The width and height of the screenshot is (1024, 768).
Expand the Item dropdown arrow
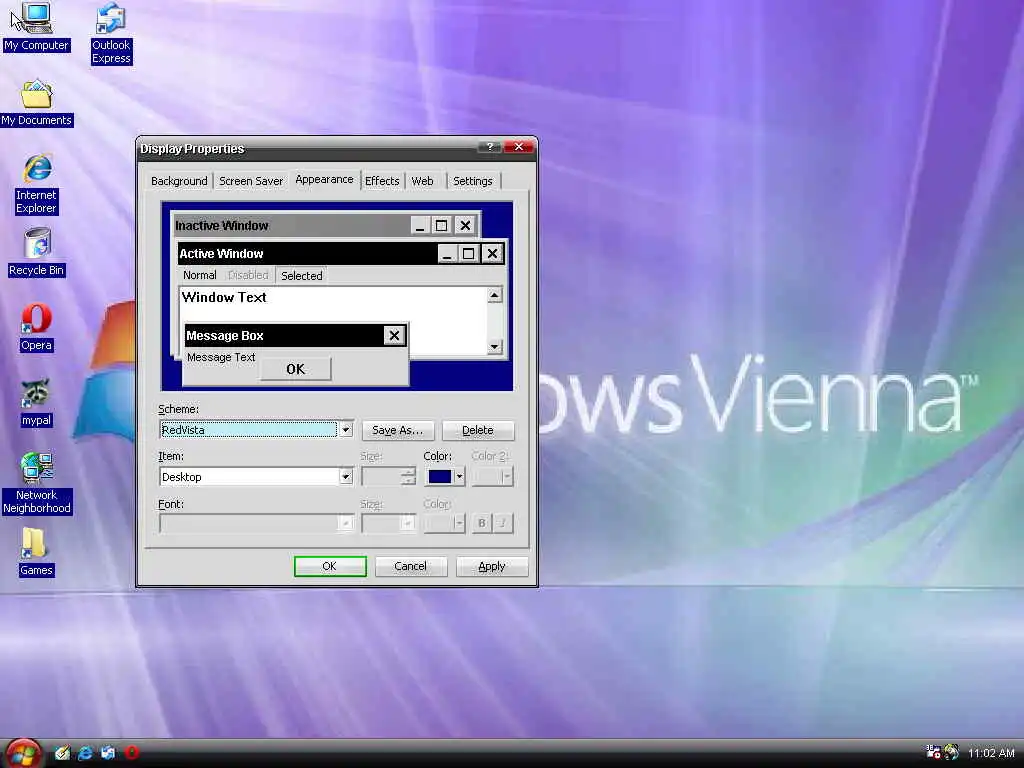coord(346,477)
